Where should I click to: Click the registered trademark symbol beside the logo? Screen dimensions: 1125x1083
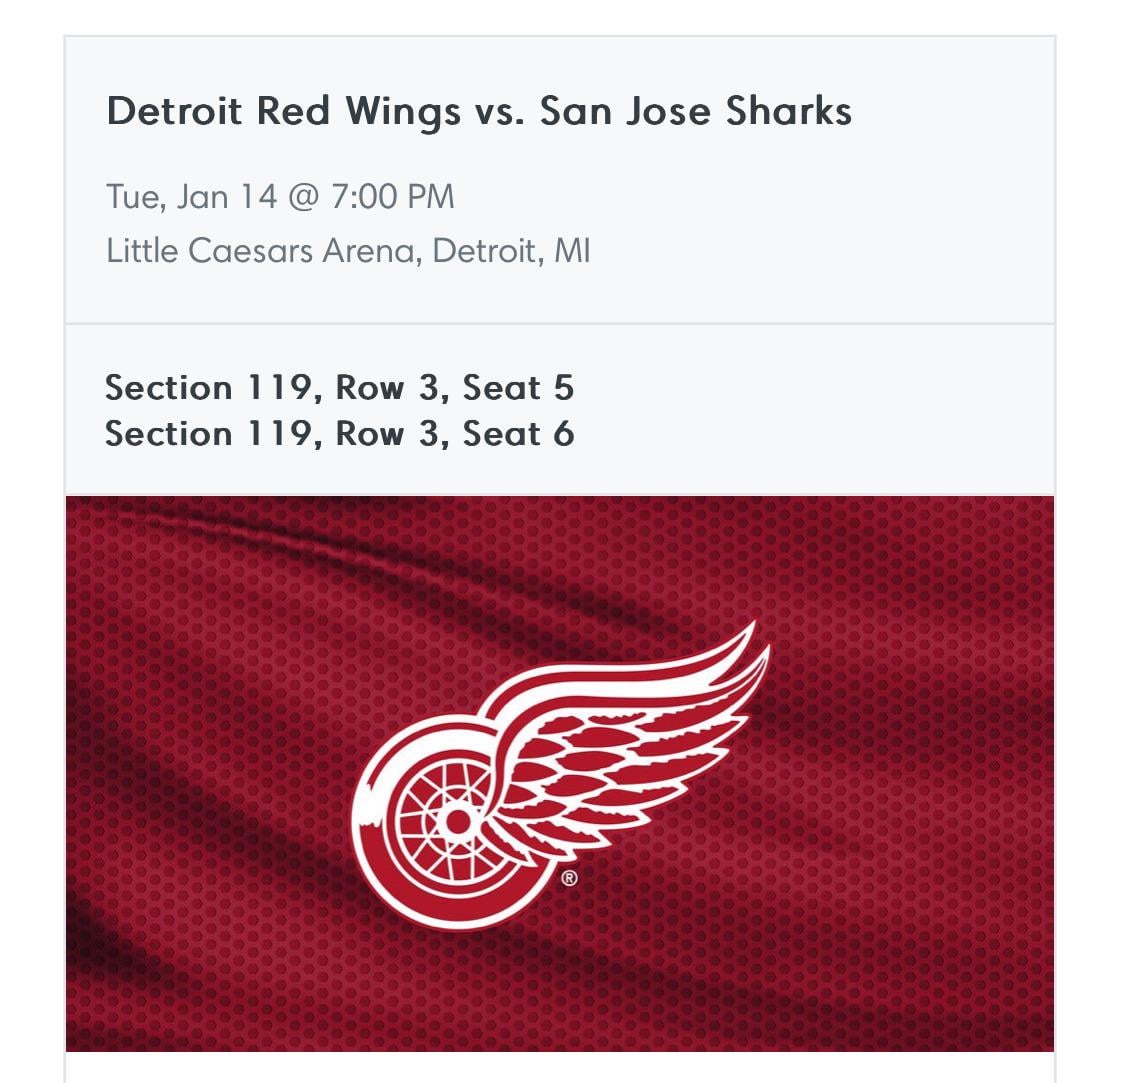pyautogui.click(x=569, y=879)
